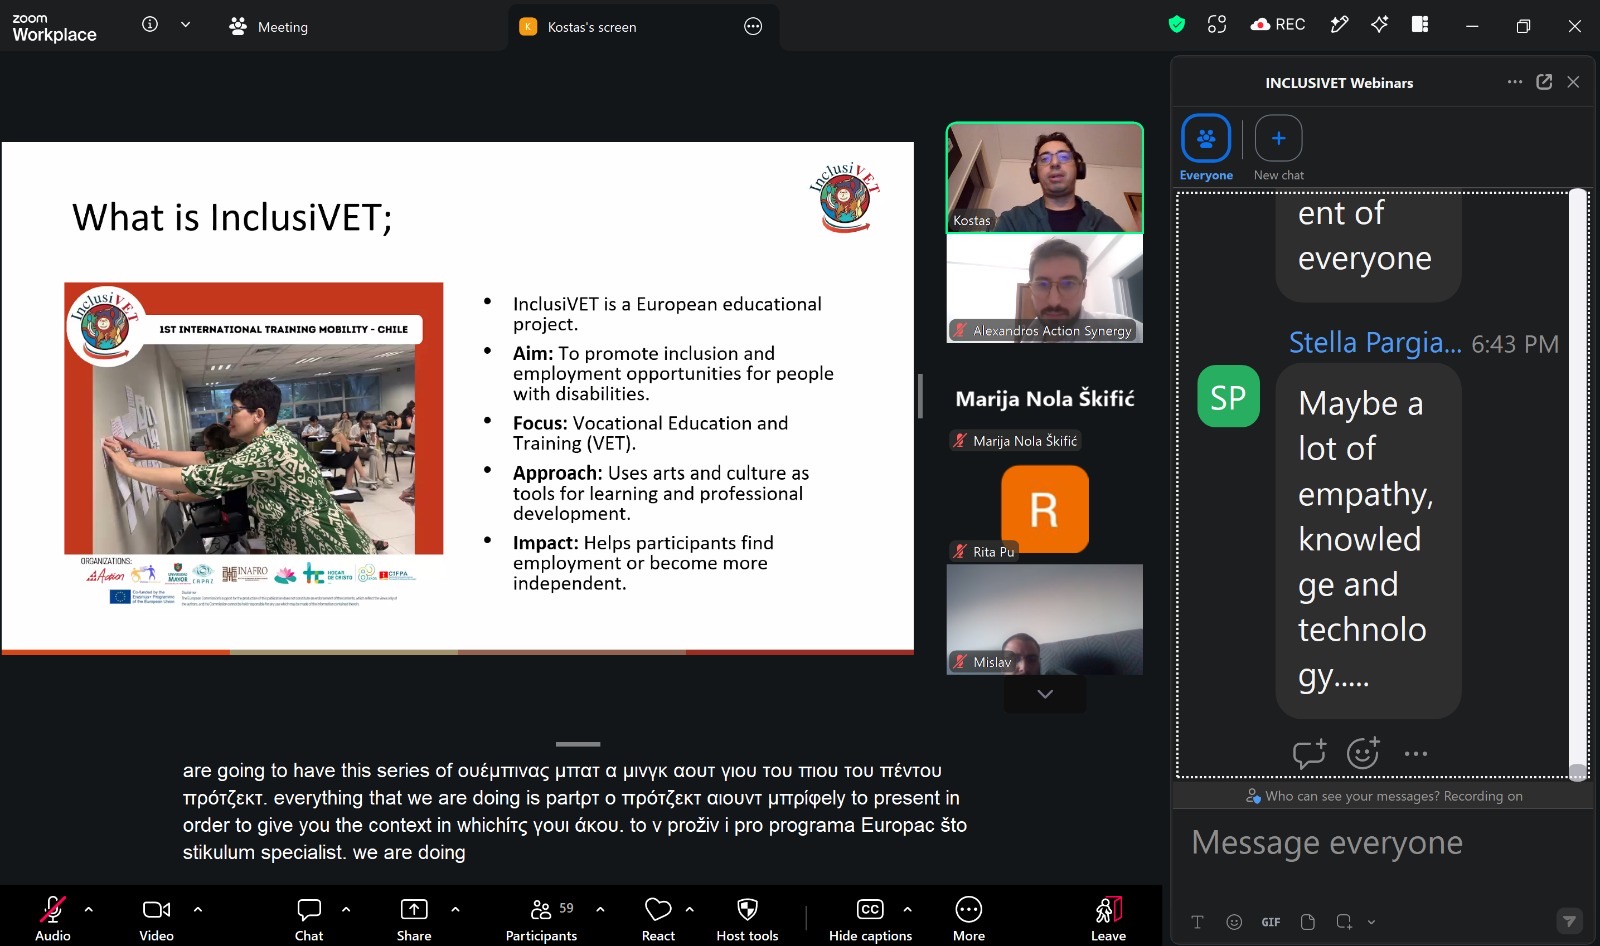Pop out the chat panel
Screen dimensions: 1600x946
point(1544,82)
